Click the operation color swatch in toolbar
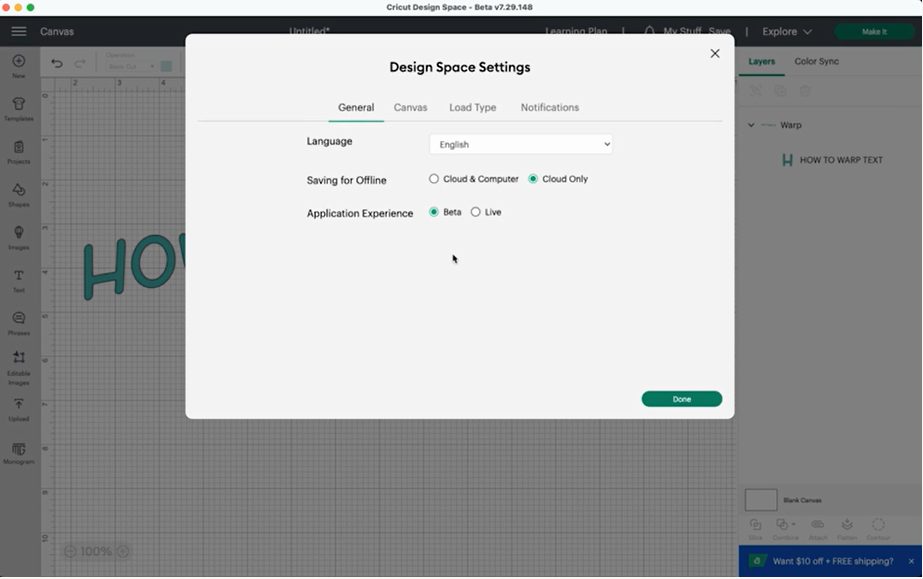Screen dimensions: 923x579 tap(167, 66)
